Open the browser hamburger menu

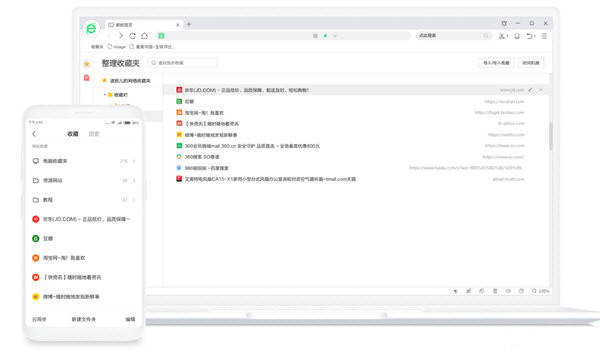click(544, 36)
